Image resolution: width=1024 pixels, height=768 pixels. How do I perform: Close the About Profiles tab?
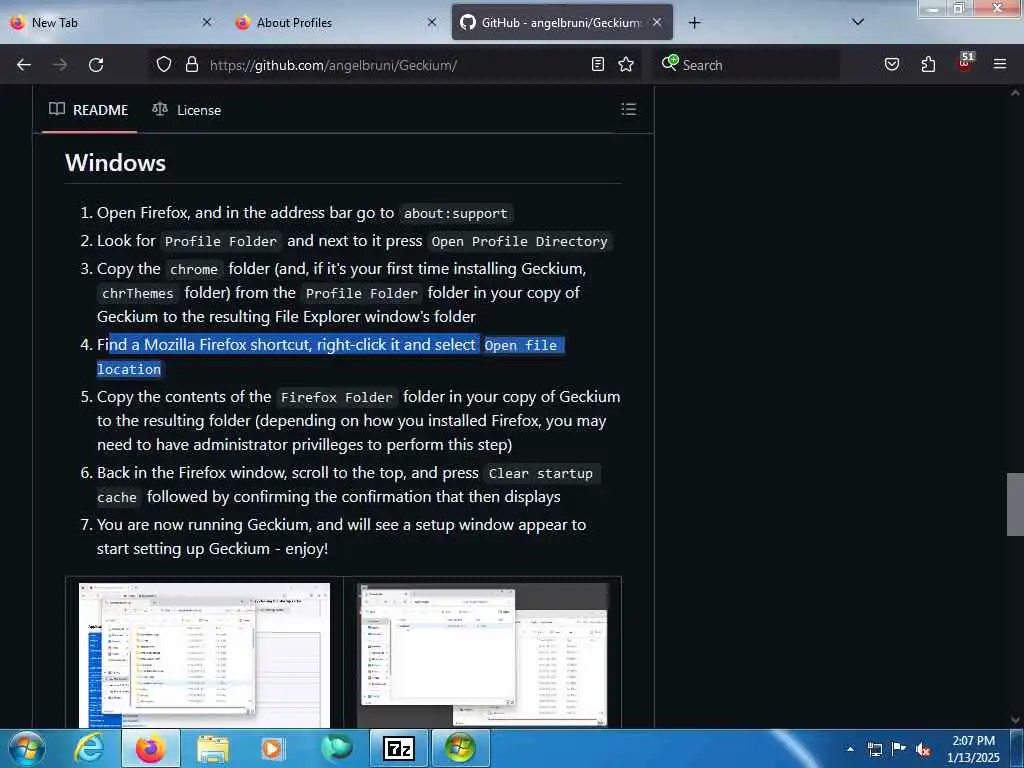(432, 22)
